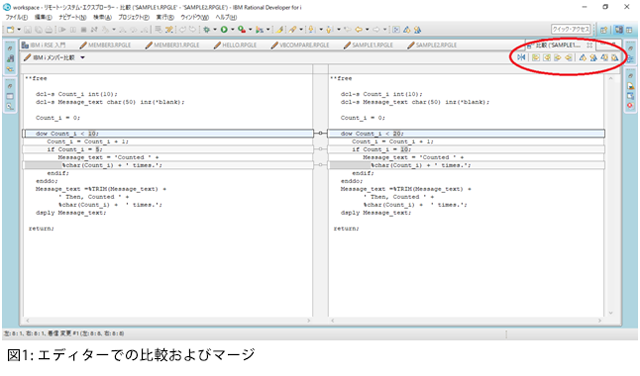The width and height of the screenshot is (640, 376).
Task: Click the Save toolbar icon
Action: (28, 29)
